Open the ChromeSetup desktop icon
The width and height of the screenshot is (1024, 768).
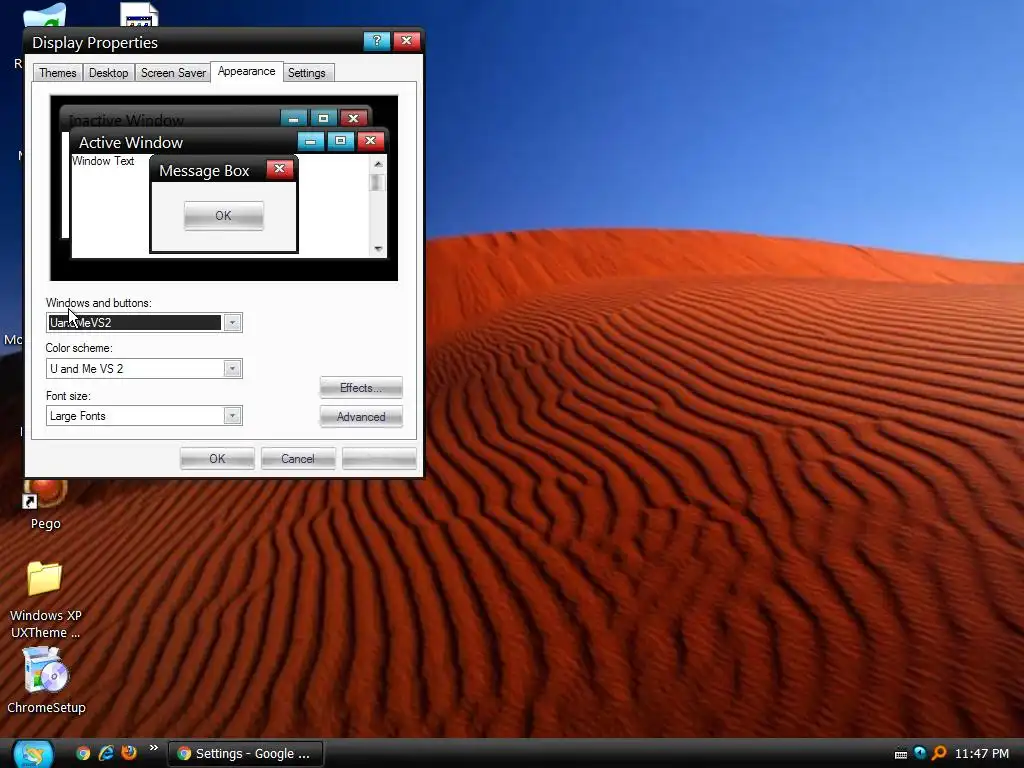pyautogui.click(x=46, y=680)
